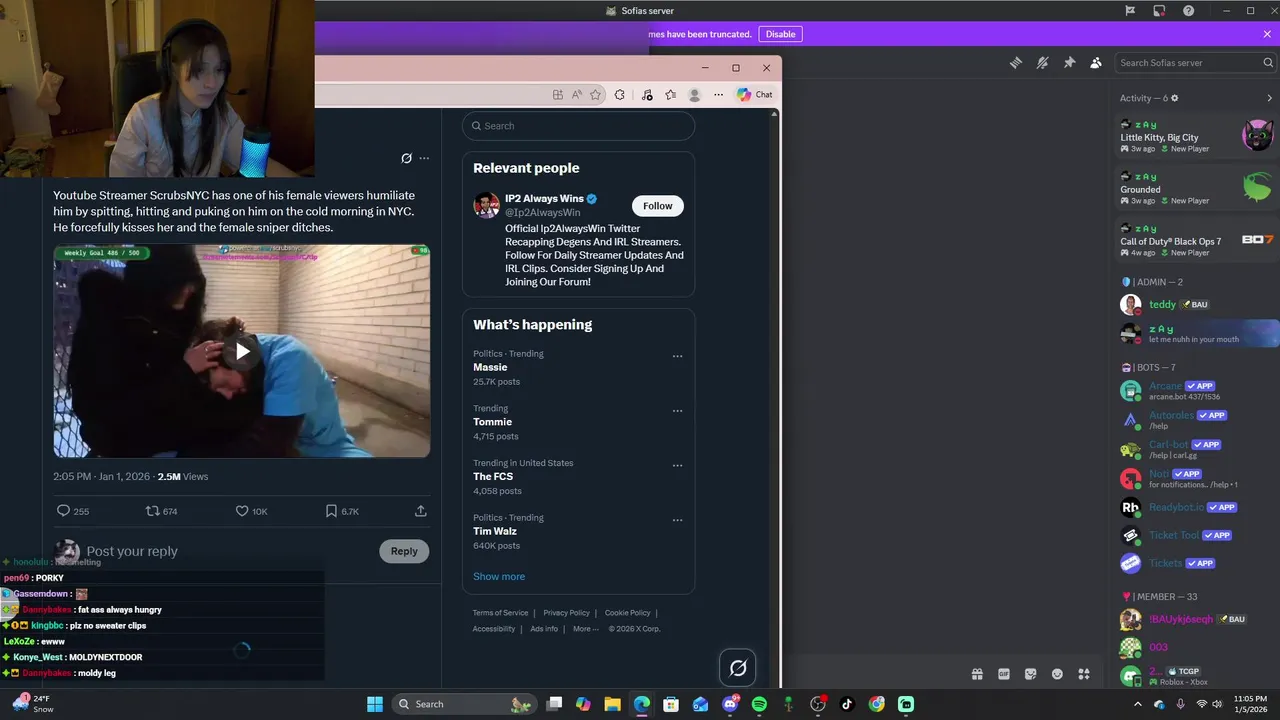Open Discord pinned messages icon
1280x720 pixels.
coord(1069,62)
